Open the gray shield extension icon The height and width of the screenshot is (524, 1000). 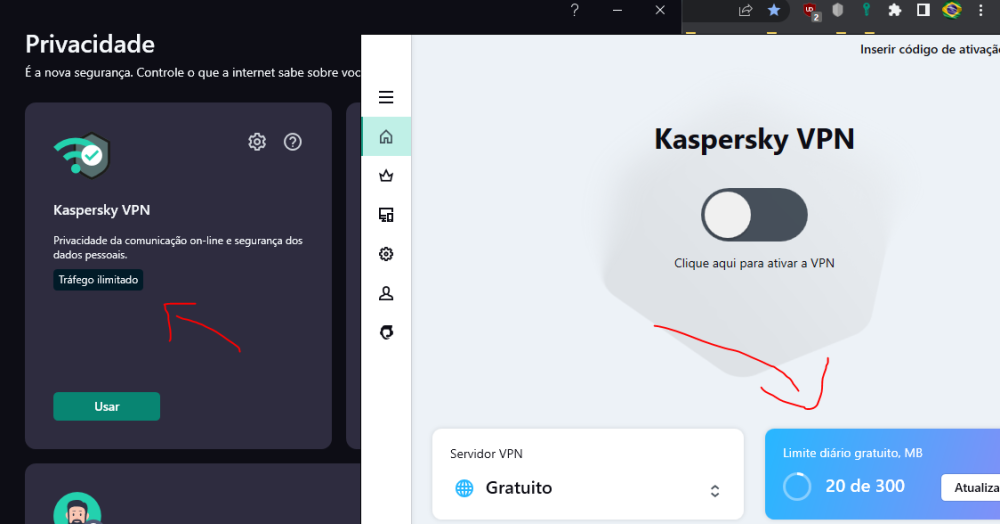click(x=838, y=10)
